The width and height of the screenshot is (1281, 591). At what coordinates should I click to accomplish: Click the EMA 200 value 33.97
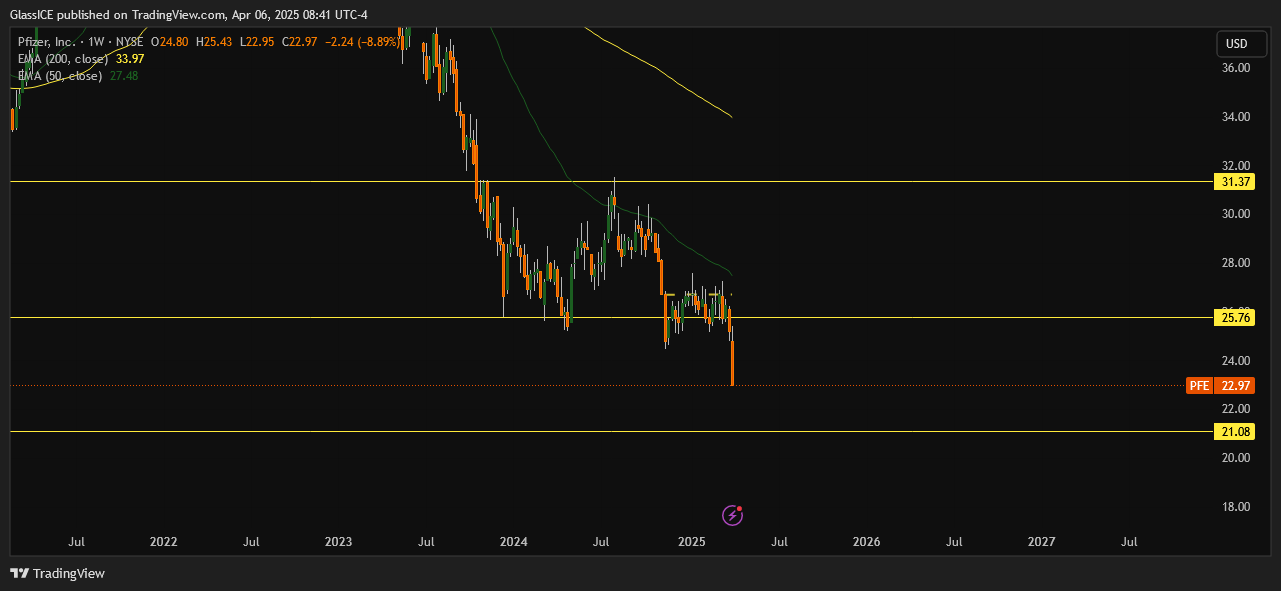pyautogui.click(x=130, y=59)
